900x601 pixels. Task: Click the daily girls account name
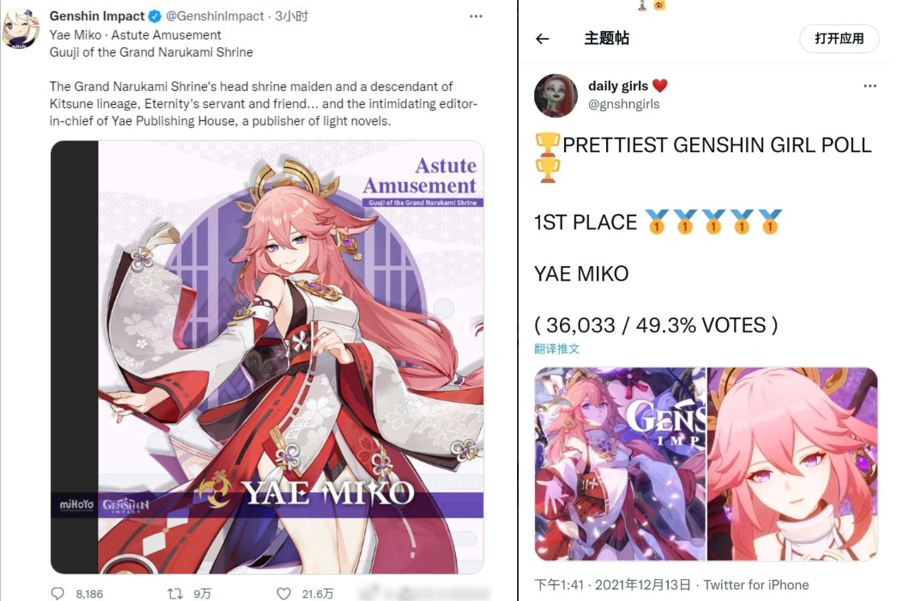coord(618,86)
